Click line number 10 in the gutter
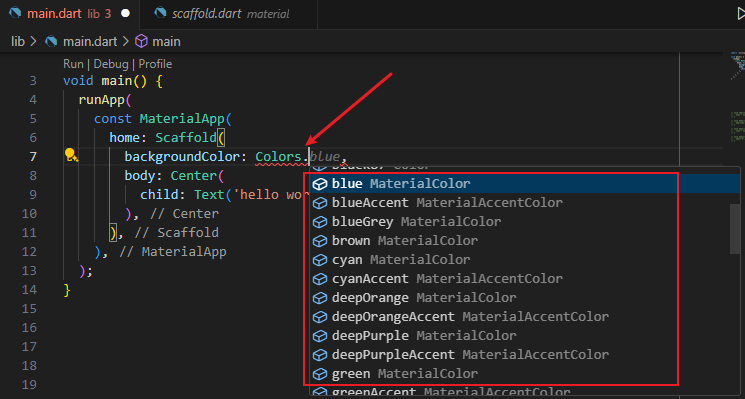Screen dimensions: 745x399 pyautogui.click(x=29, y=214)
